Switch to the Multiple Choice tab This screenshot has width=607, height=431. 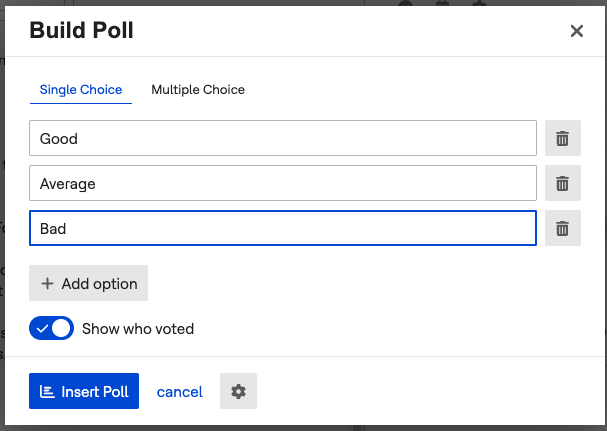pyautogui.click(x=198, y=90)
